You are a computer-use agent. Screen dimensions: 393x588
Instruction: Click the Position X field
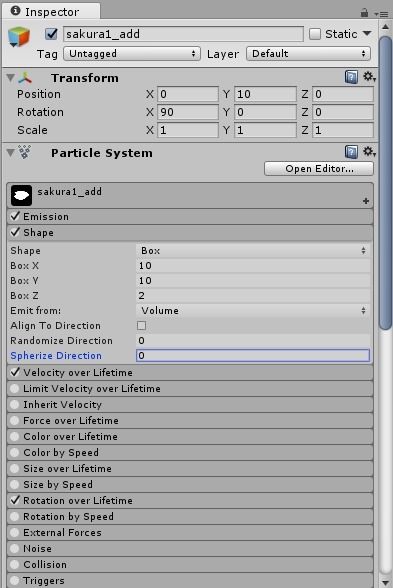coord(188,94)
